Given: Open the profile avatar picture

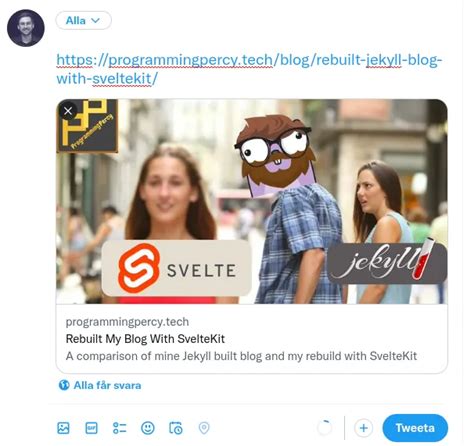Looking at the screenshot, I should click(26, 28).
